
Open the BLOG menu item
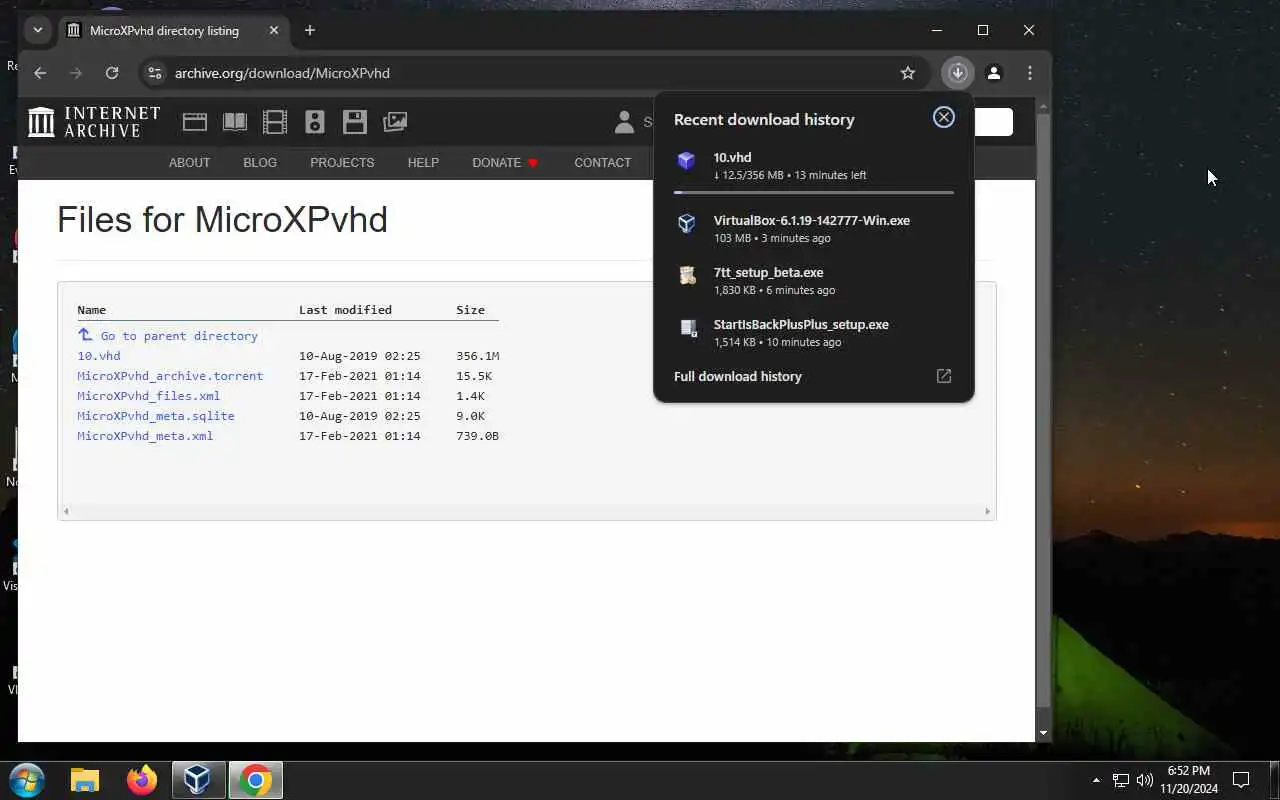click(260, 162)
